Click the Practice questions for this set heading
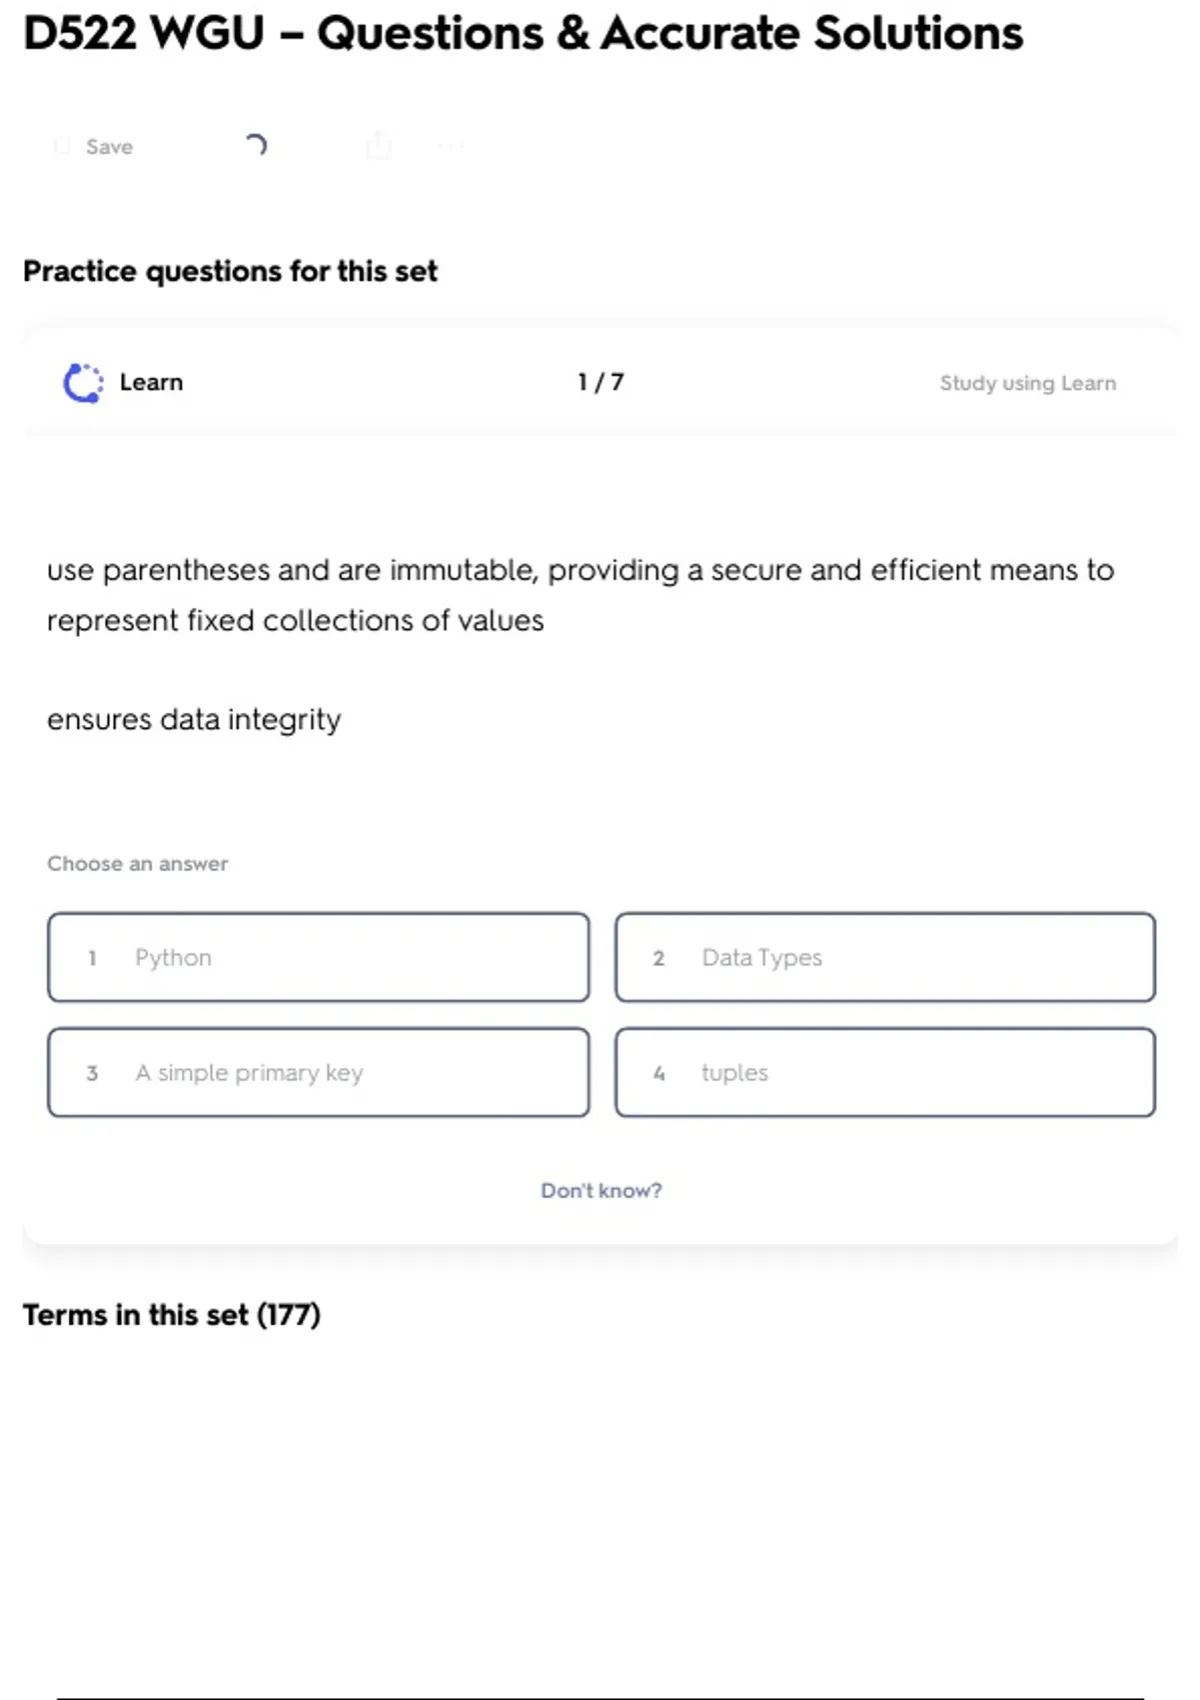1200x1700 pixels. [x=230, y=271]
